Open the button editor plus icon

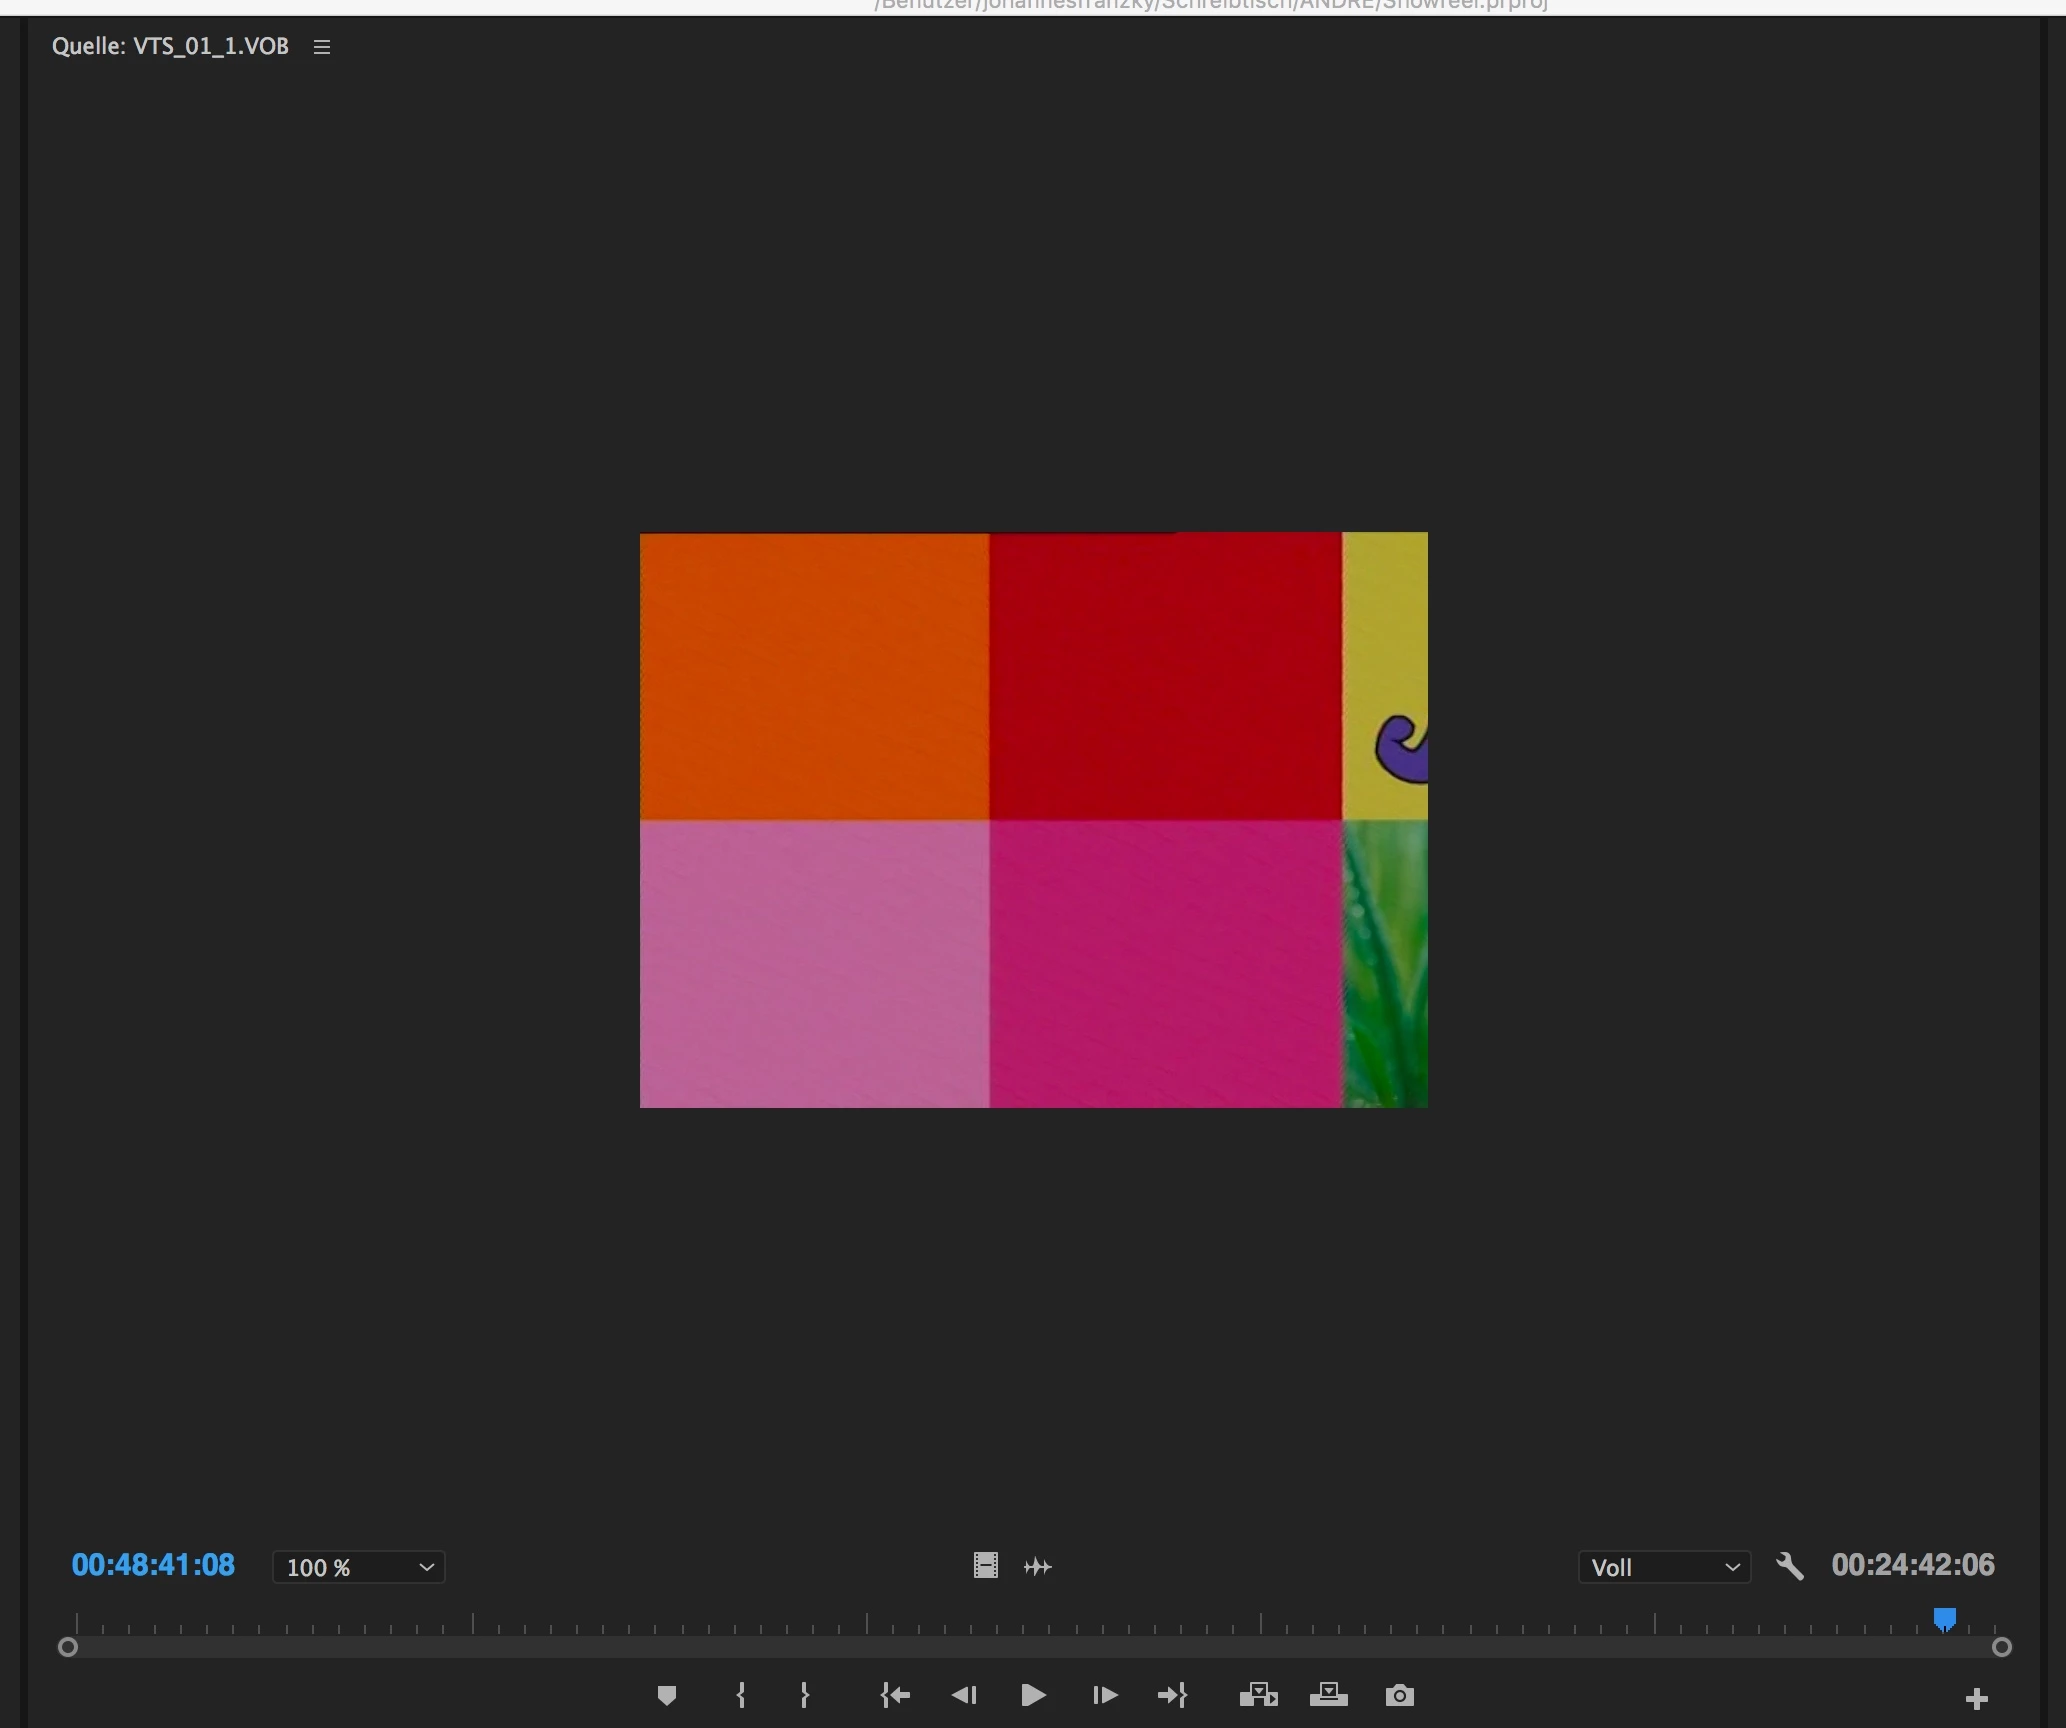click(x=1976, y=1698)
